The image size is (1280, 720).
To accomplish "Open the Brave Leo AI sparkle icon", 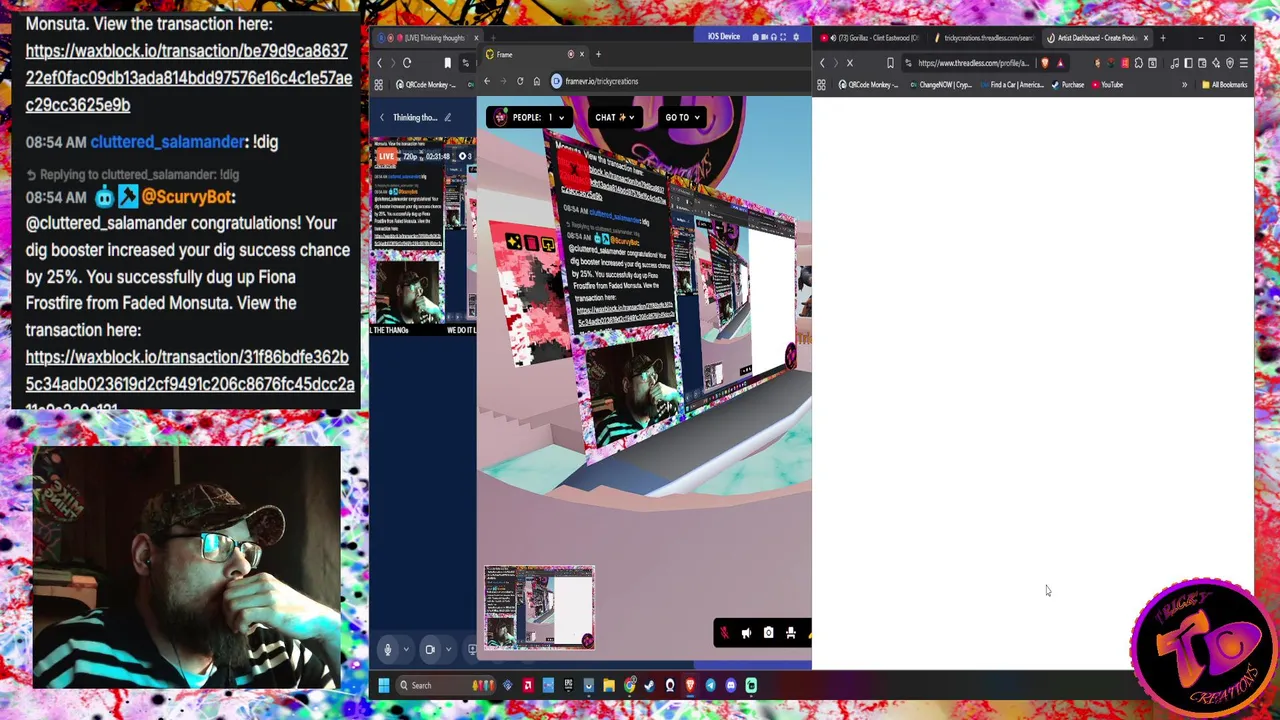I will [1216, 62].
